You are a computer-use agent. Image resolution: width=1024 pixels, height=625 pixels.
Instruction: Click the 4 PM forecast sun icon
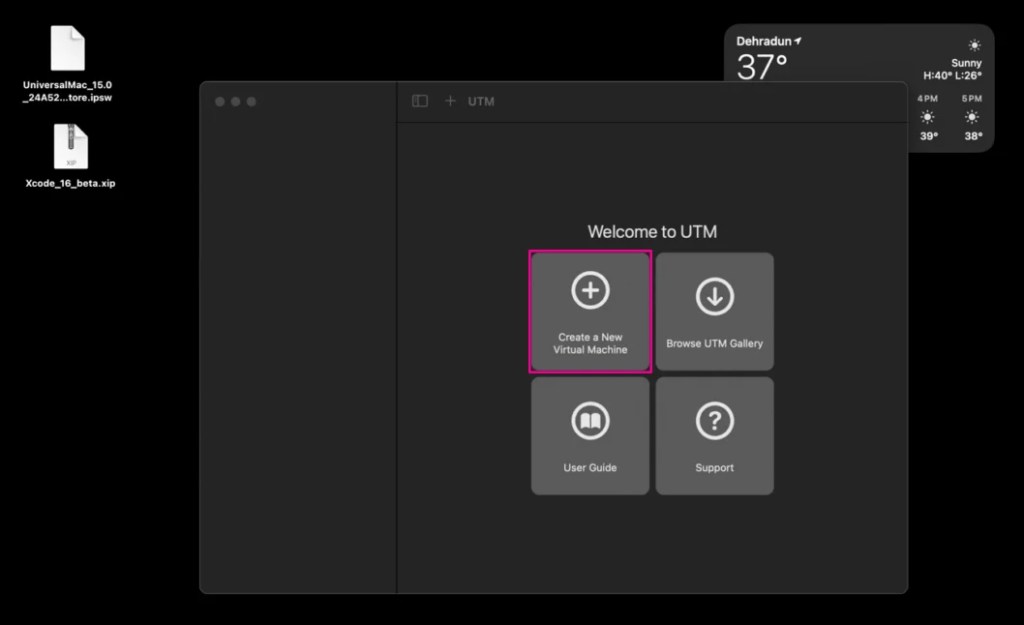pyautogui.click(x=927, y=118)
